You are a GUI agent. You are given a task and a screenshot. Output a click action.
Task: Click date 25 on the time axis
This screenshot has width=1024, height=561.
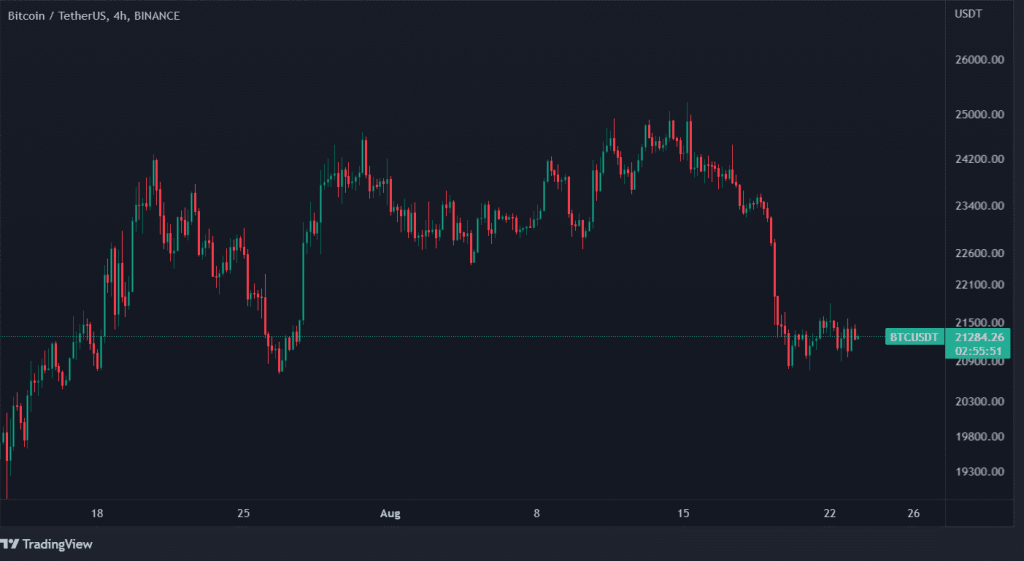coord(243,513)
